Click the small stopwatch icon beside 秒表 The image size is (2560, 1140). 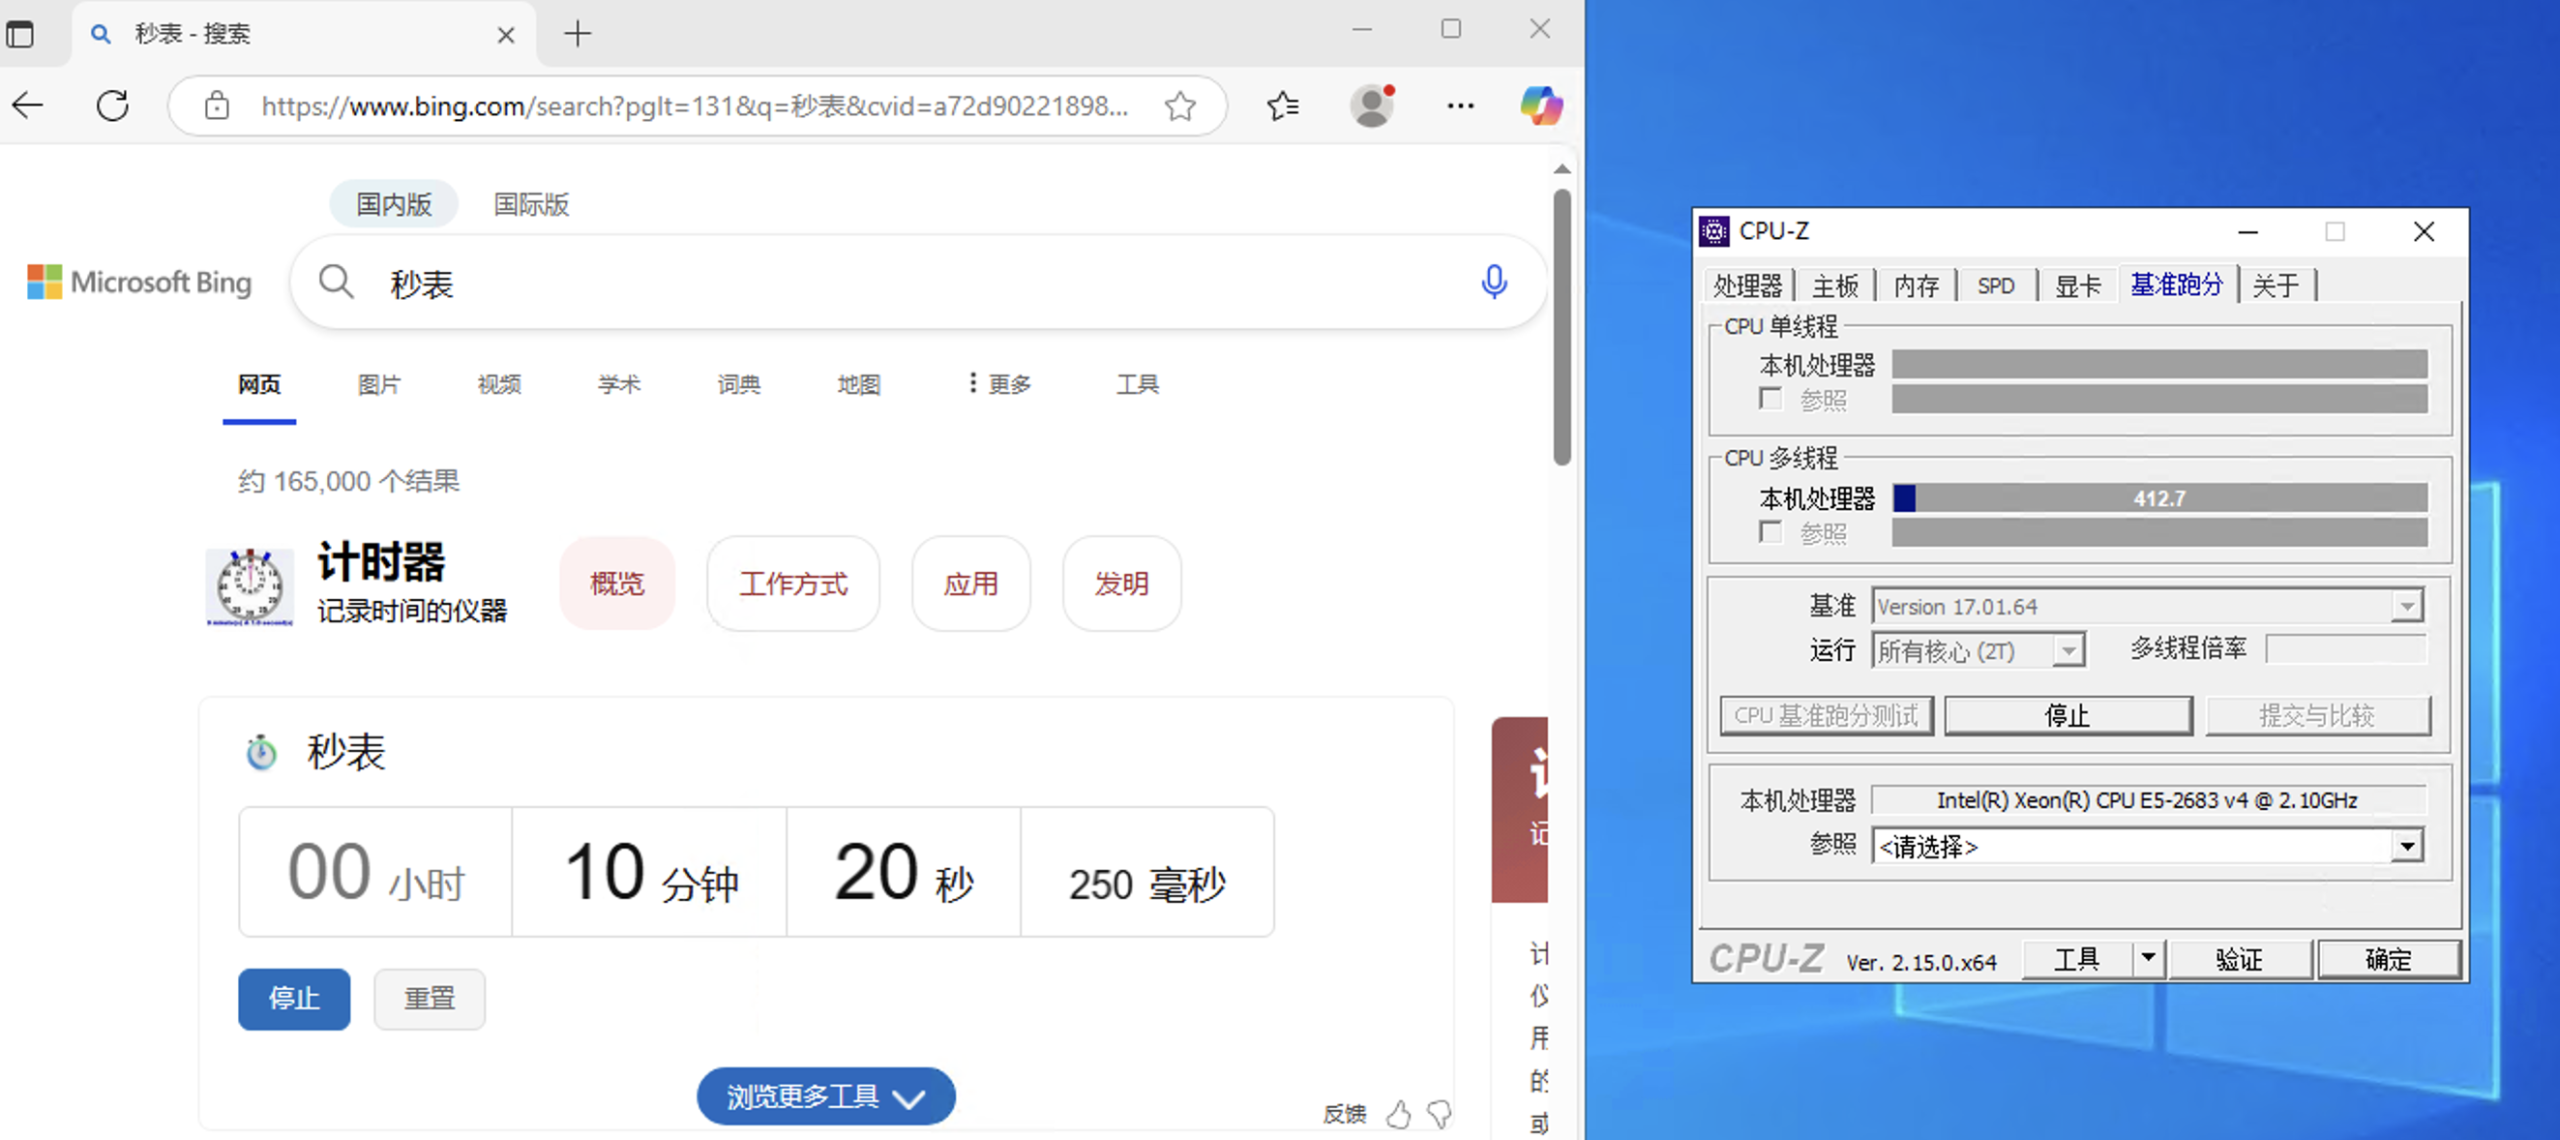(261, 752)
